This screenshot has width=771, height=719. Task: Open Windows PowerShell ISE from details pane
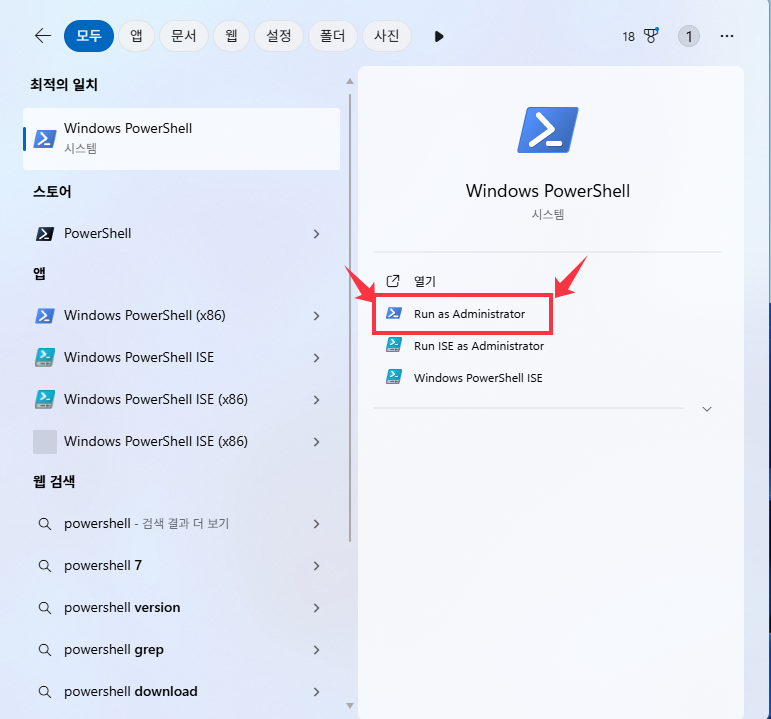[478, 378]
